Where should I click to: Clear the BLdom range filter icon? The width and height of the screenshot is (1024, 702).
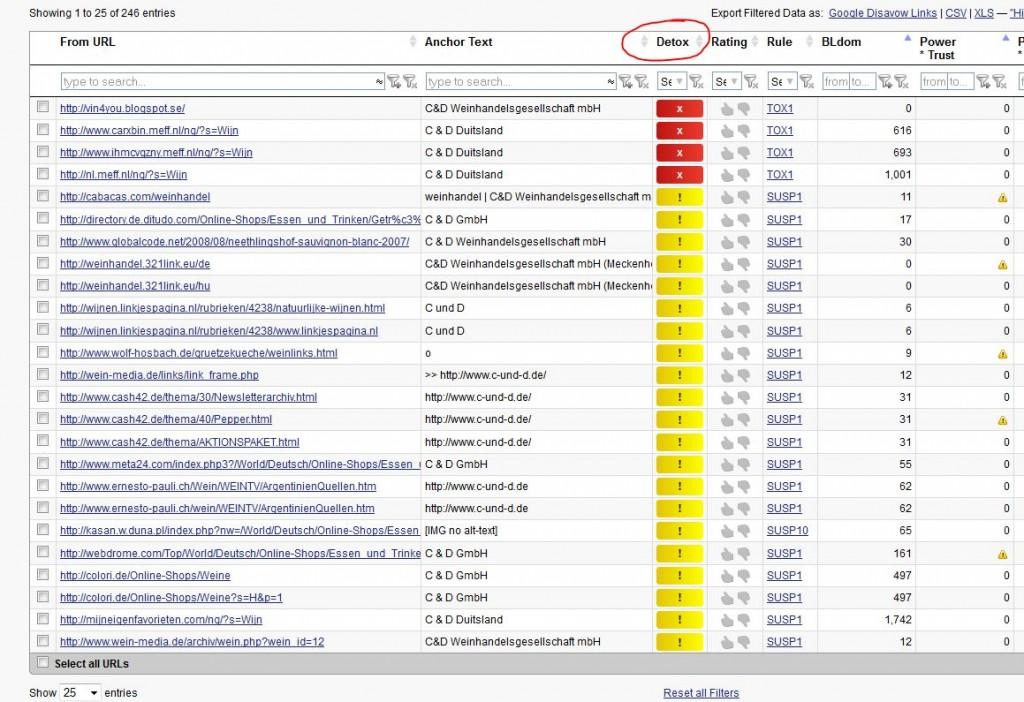(901, 82)
